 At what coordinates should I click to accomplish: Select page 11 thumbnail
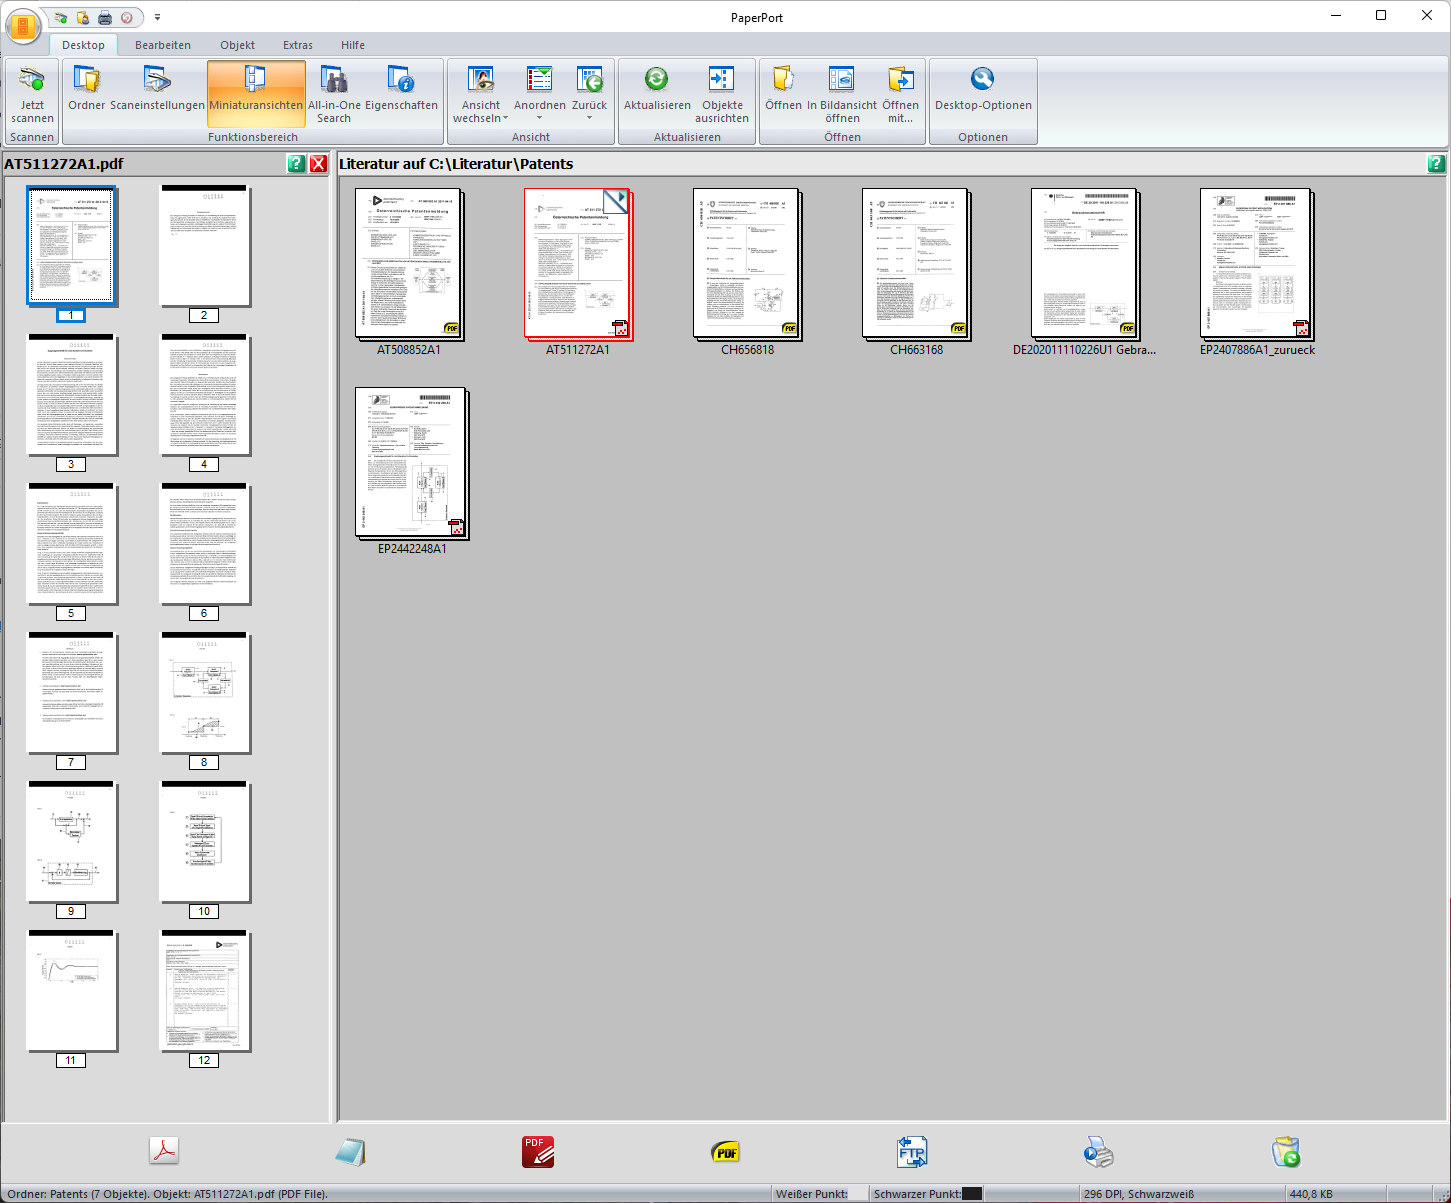point(71,990)
